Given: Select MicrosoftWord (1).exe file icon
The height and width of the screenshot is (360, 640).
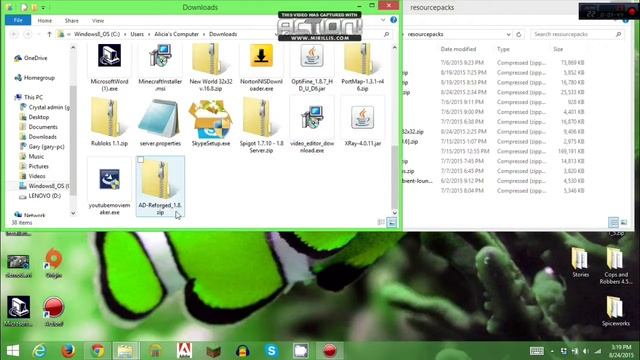Looking at the screenshot, I should pos(109,56).
